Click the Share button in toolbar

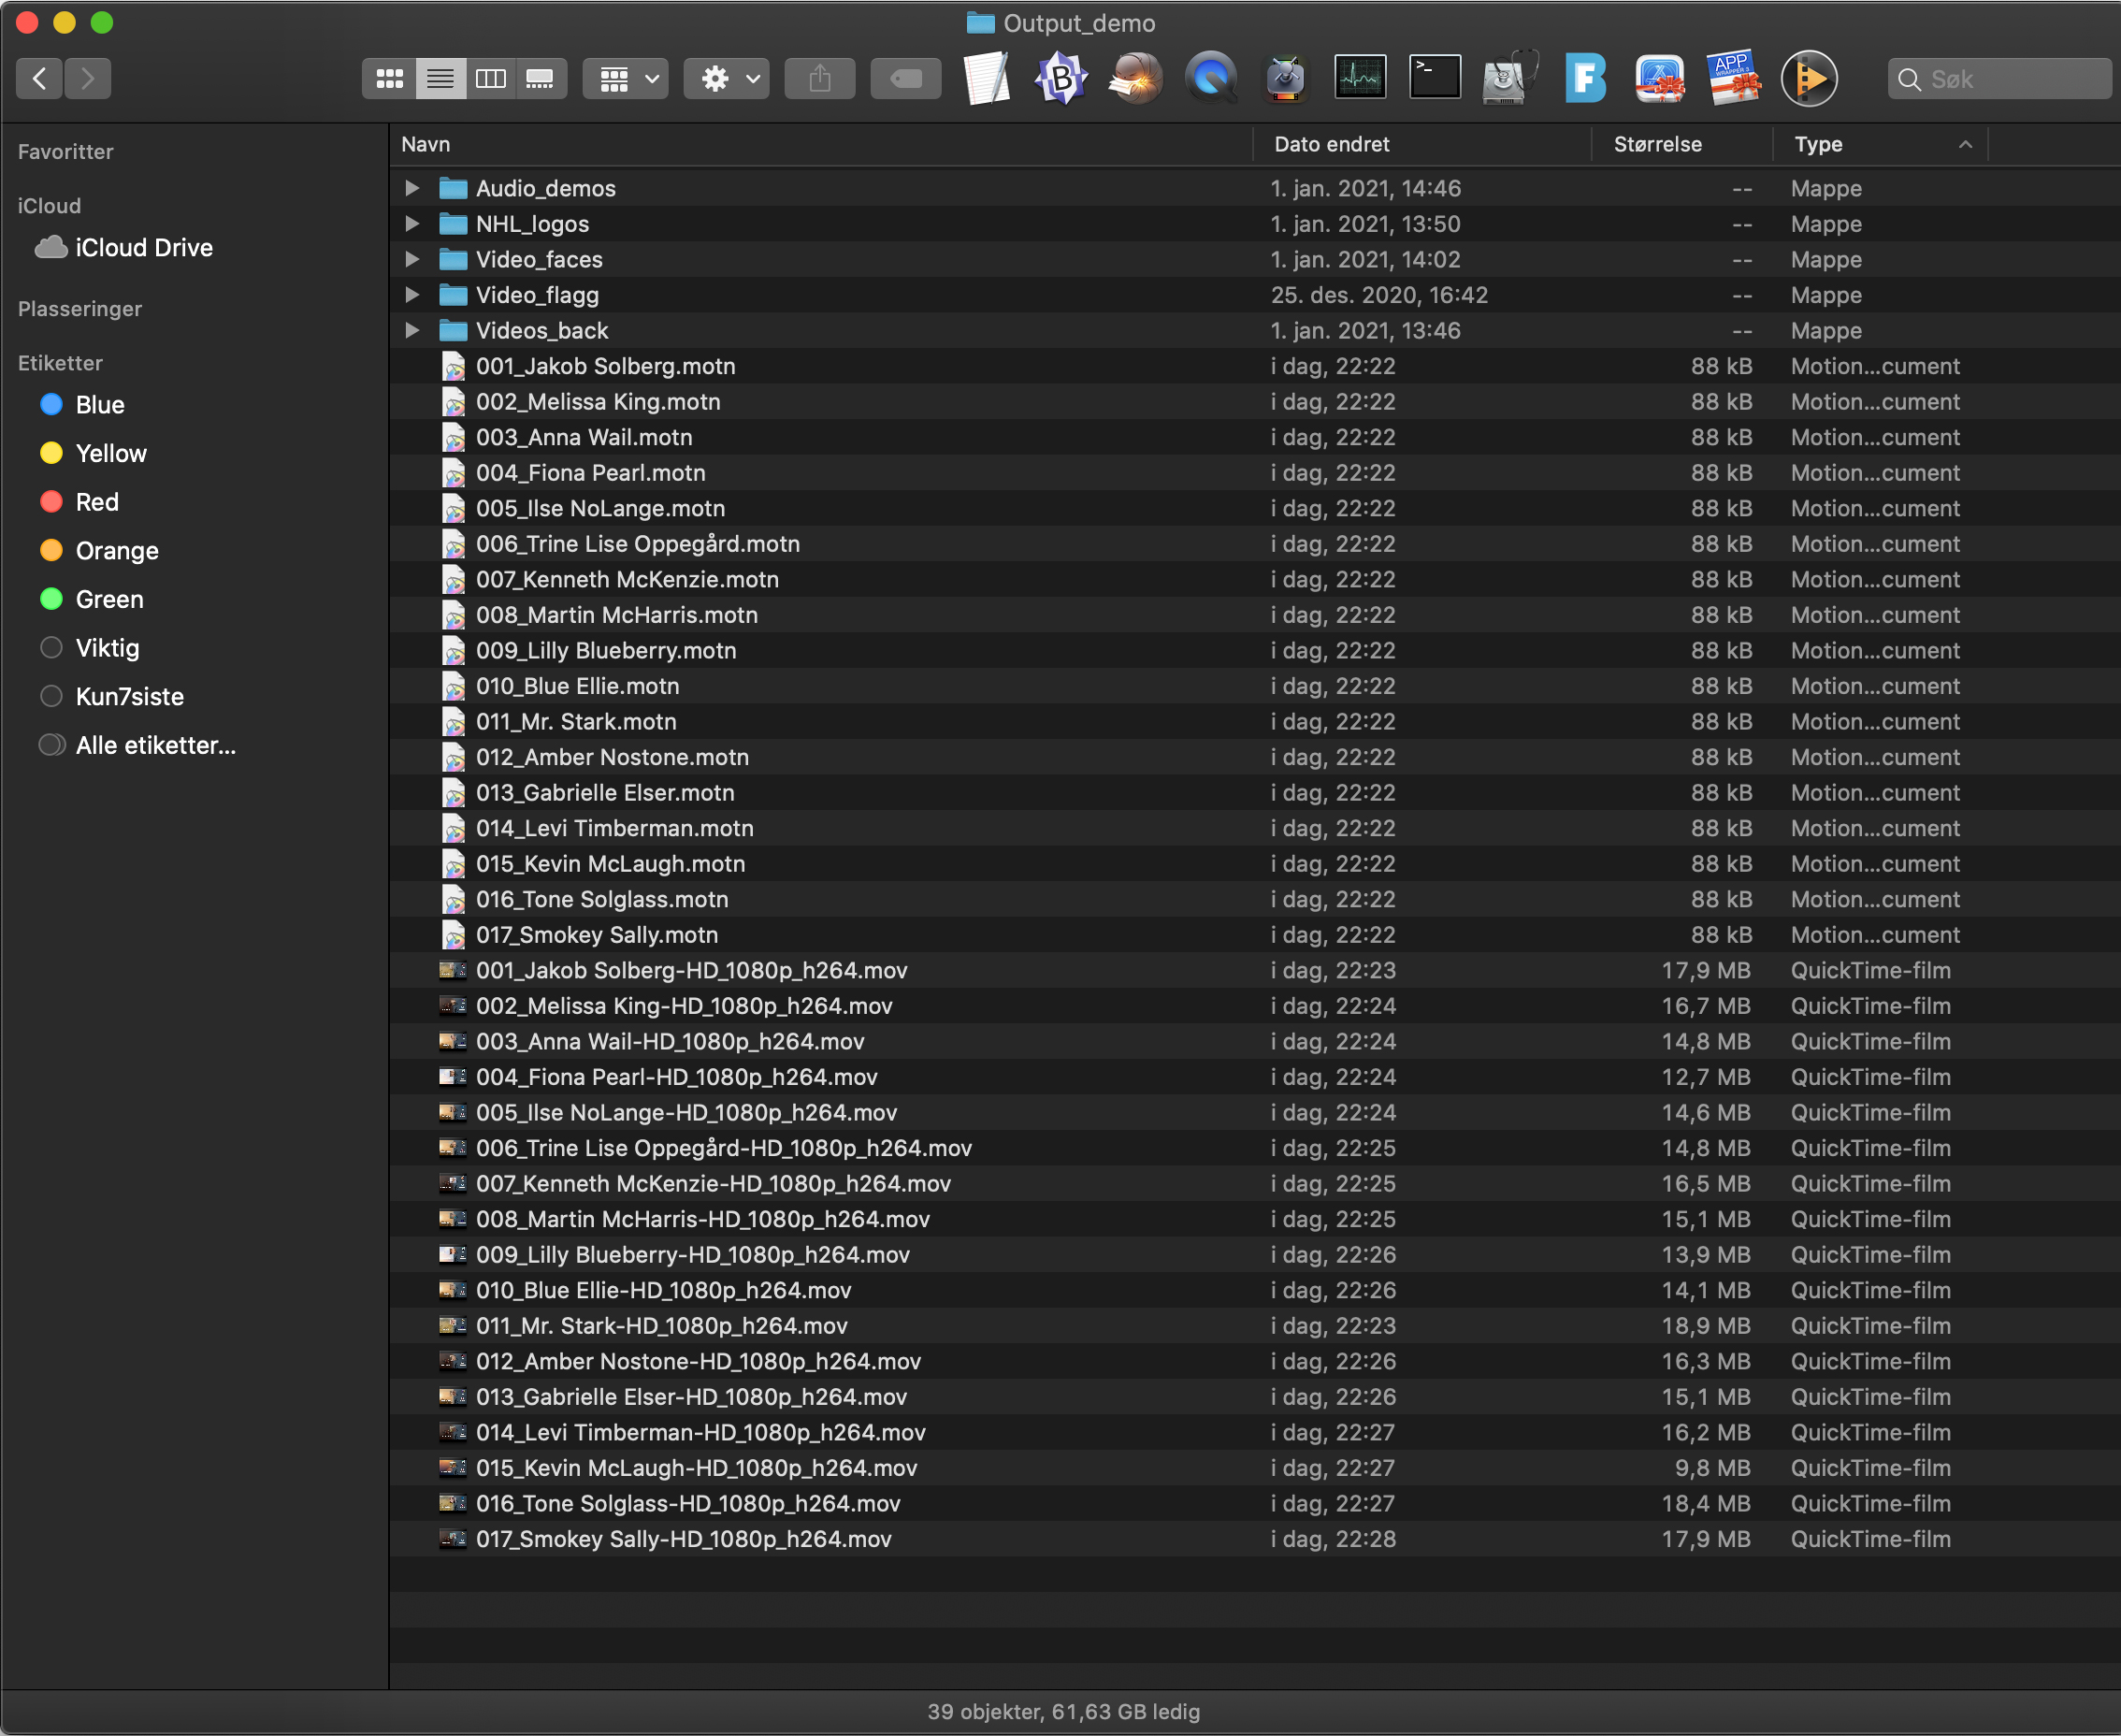point(820,78)
